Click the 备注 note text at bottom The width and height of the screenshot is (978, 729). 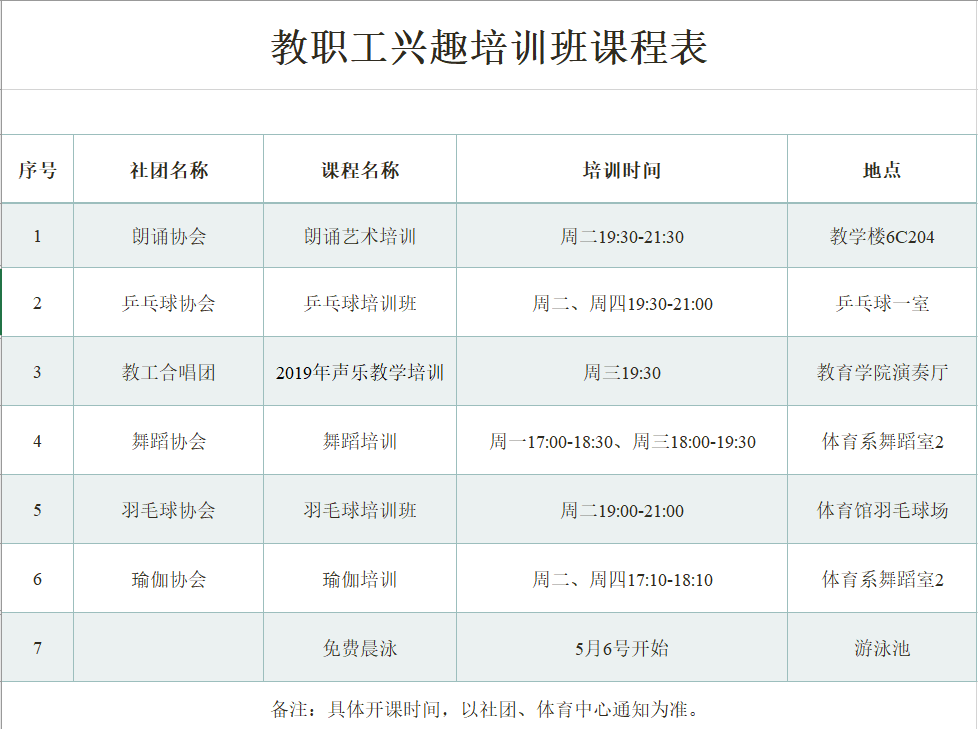click(x=488, y=699)
